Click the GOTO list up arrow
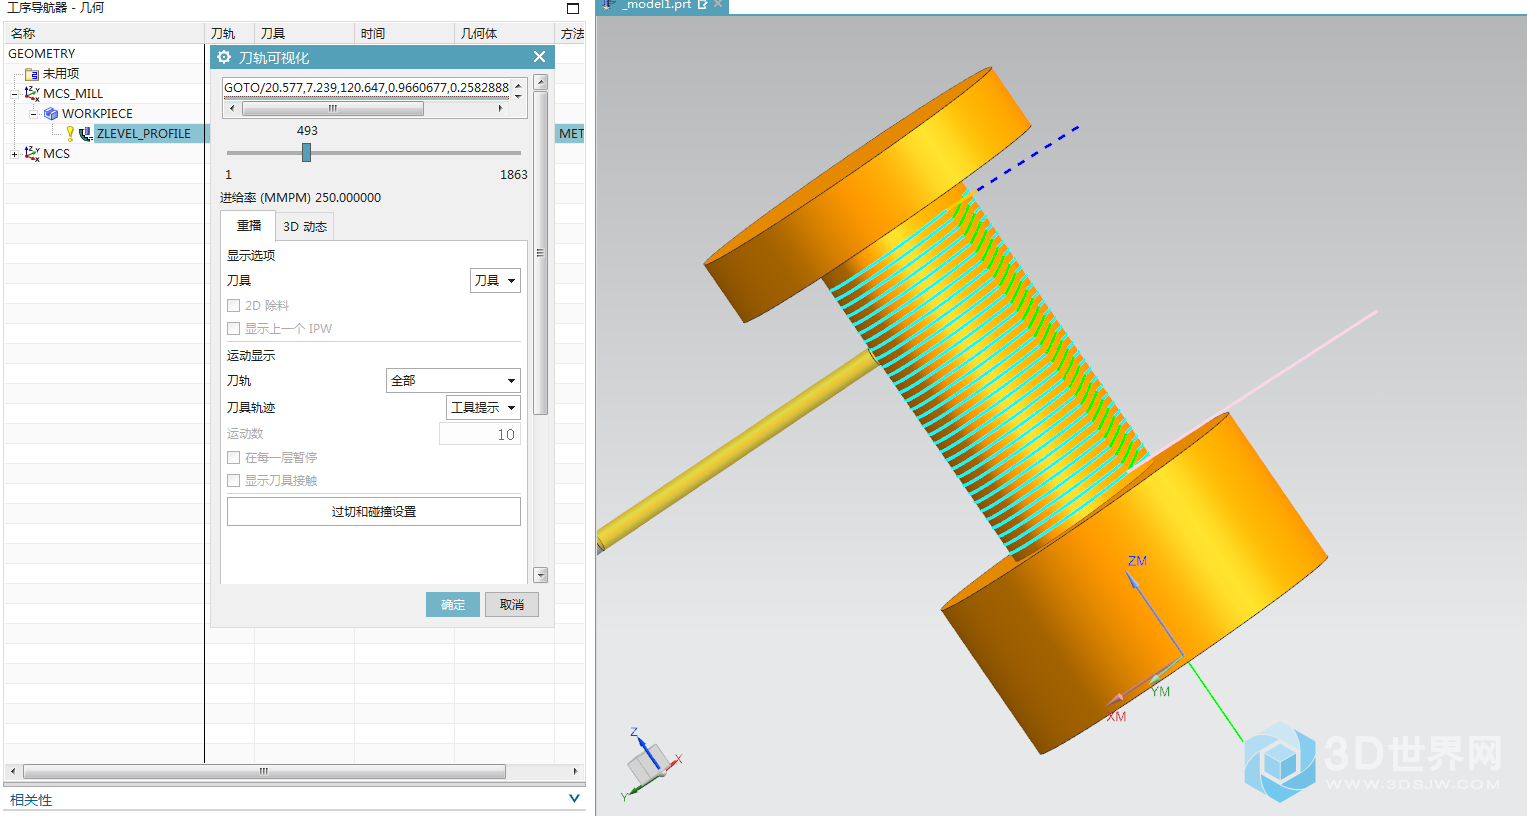 tap(518, 84)
